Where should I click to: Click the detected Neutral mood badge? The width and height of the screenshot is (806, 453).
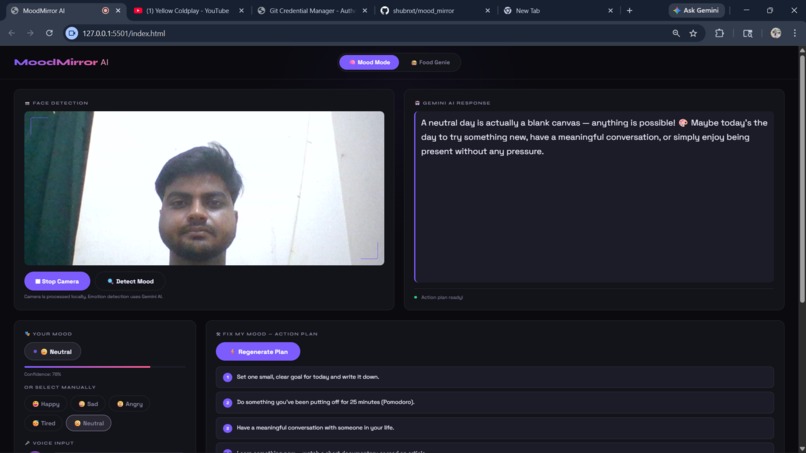[x=52, y=352]
